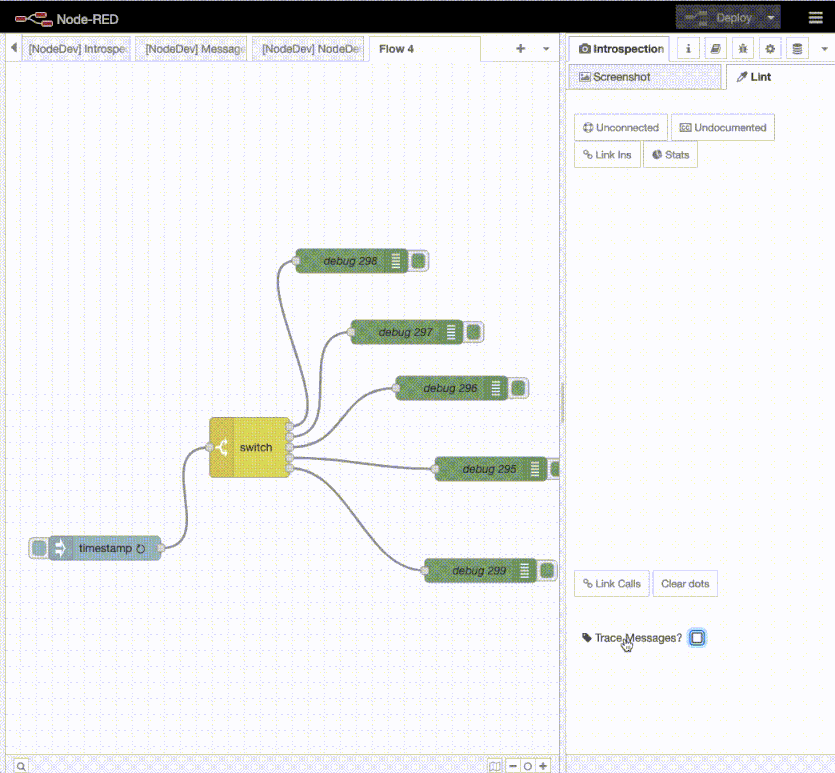Select the Introspection sidebar tab
Viewport: 835px width, 773px height.
(x=620, y=49)
